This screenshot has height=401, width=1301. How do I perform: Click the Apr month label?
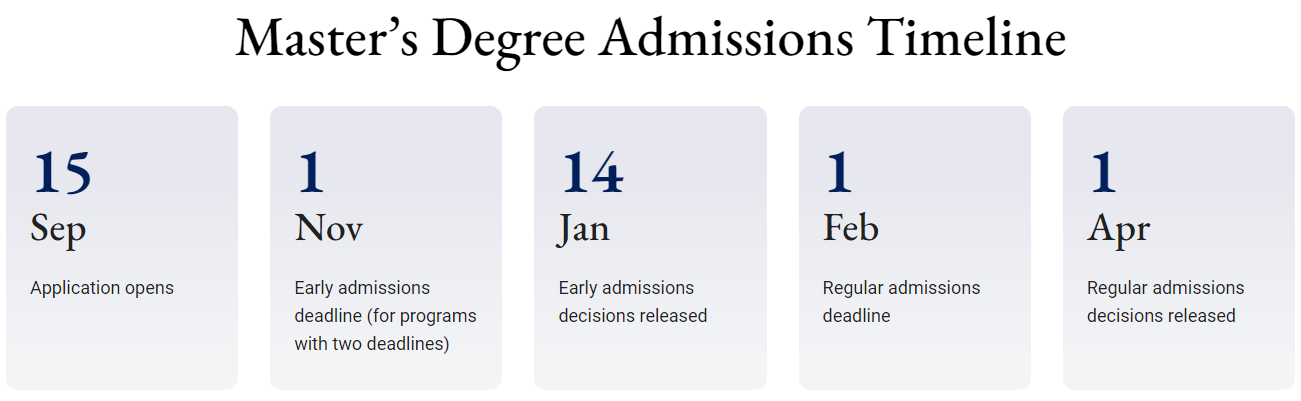coord(1119,229)
